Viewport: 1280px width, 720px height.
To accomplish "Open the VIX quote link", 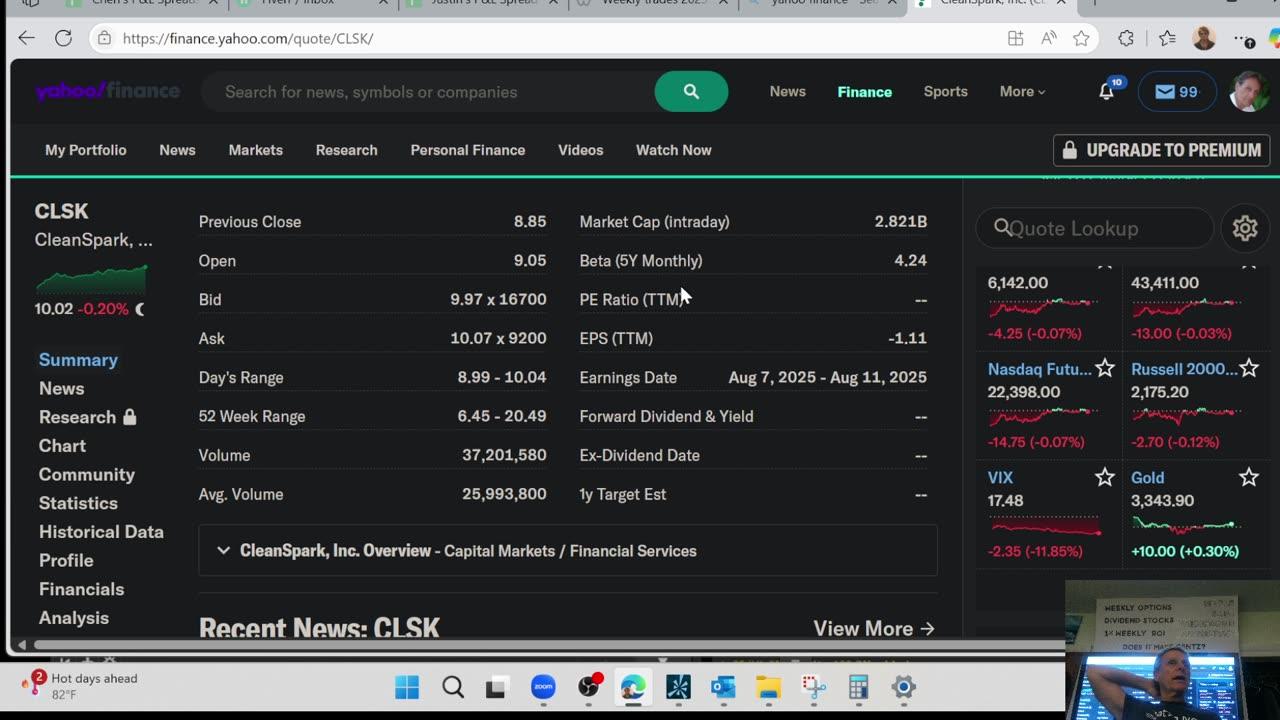I will click(1001, 478).
